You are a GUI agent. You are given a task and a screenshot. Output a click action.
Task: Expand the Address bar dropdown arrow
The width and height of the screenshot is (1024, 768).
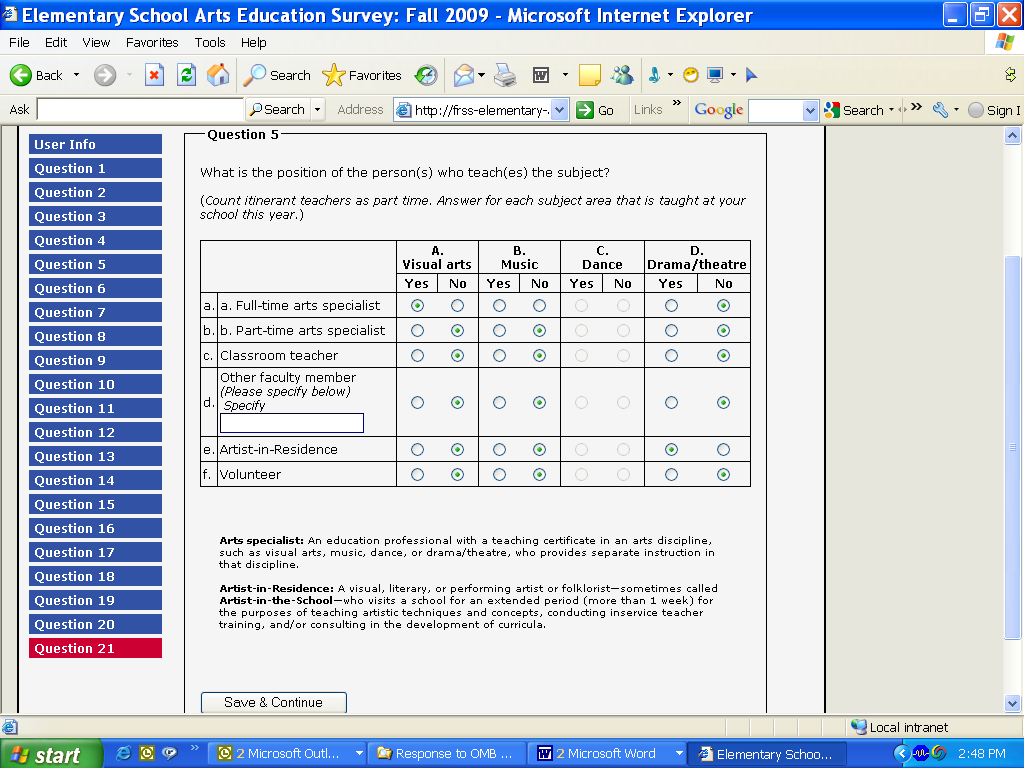pyautogui.click(x=560, y=110)
